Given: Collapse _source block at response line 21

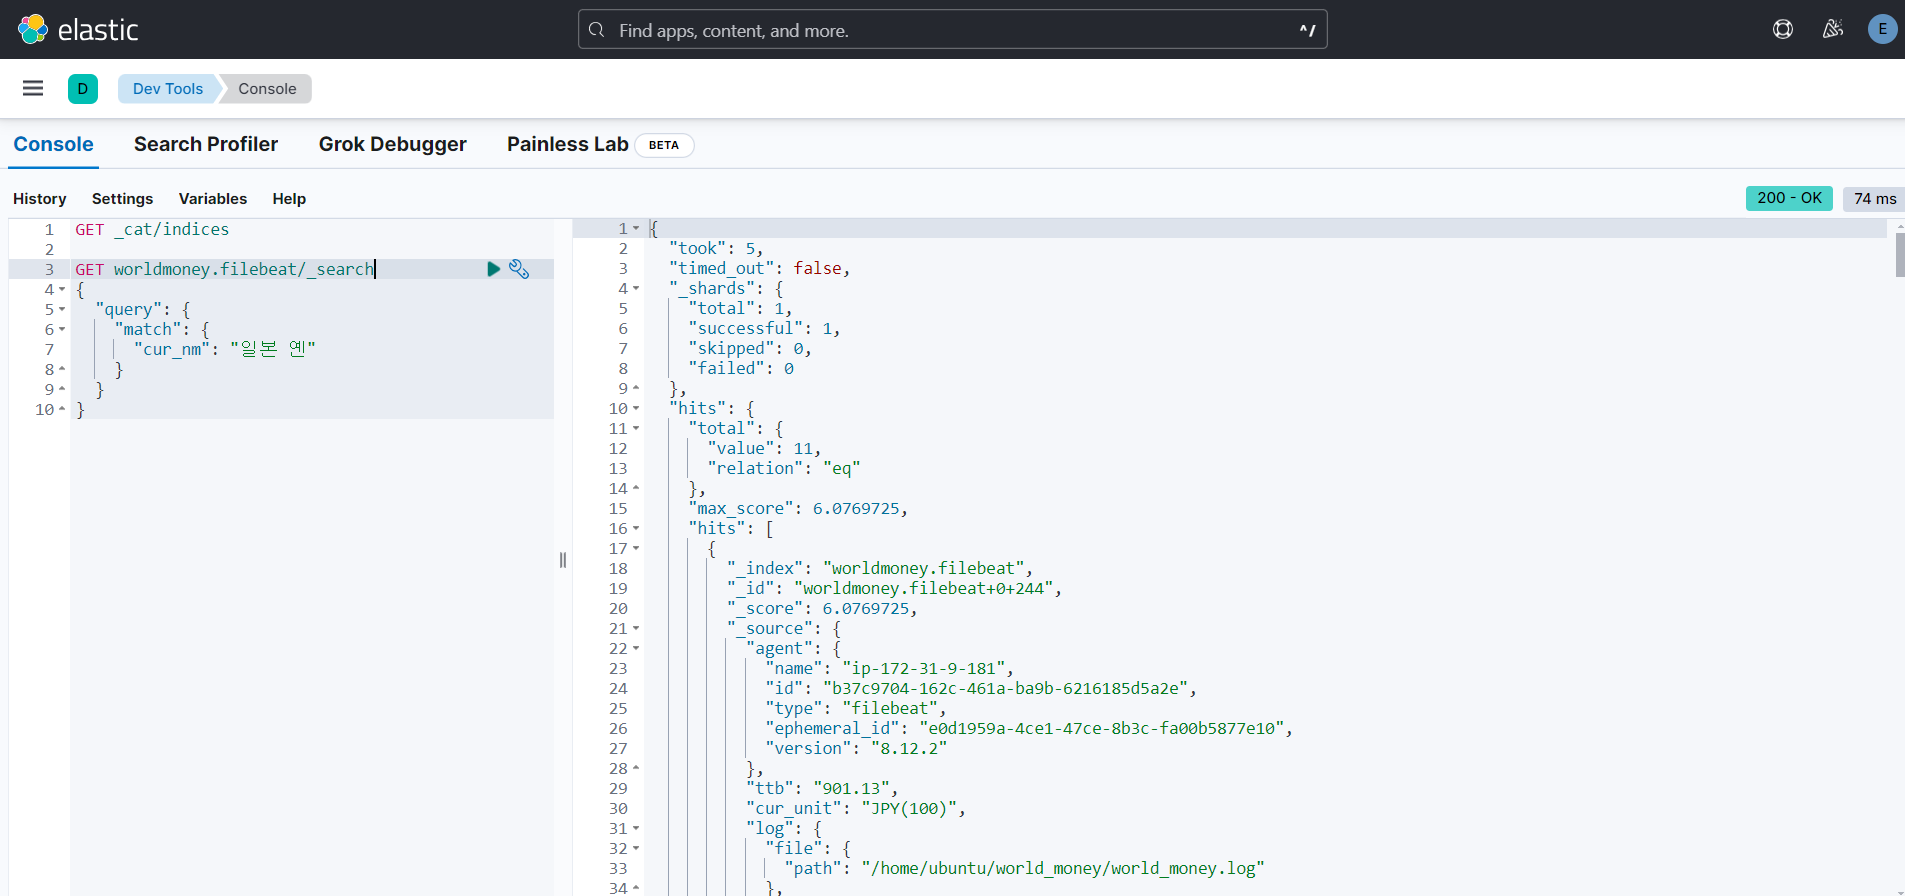Looking at the screenshot, I should tap(636, 628).
